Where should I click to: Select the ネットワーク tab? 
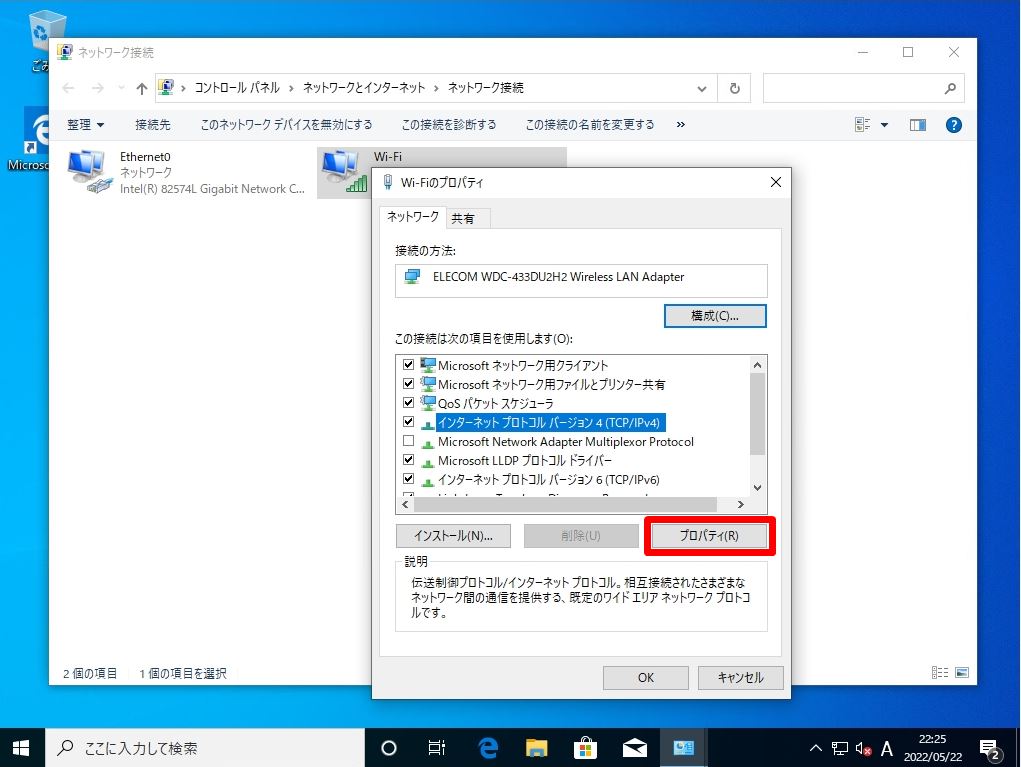click(x=413, y=217)
